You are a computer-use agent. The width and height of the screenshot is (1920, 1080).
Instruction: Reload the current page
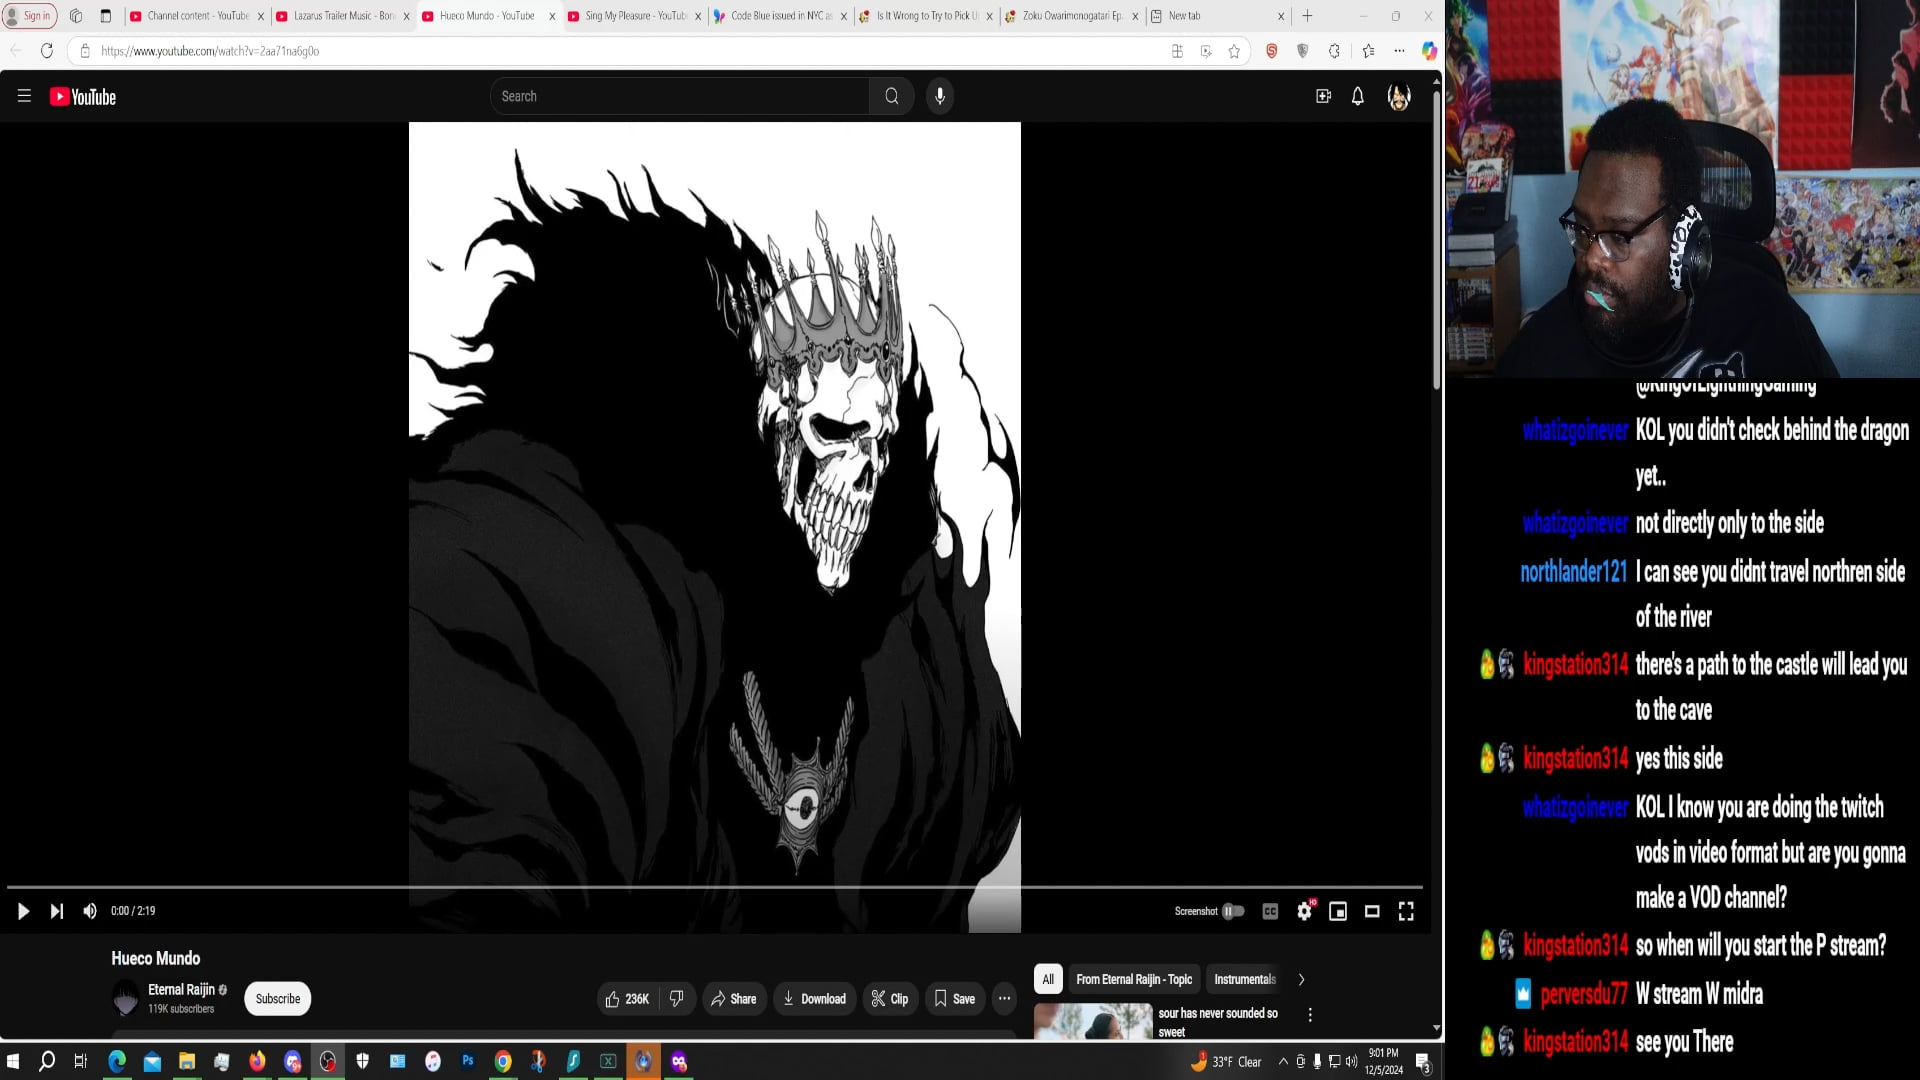click(47, 51)
